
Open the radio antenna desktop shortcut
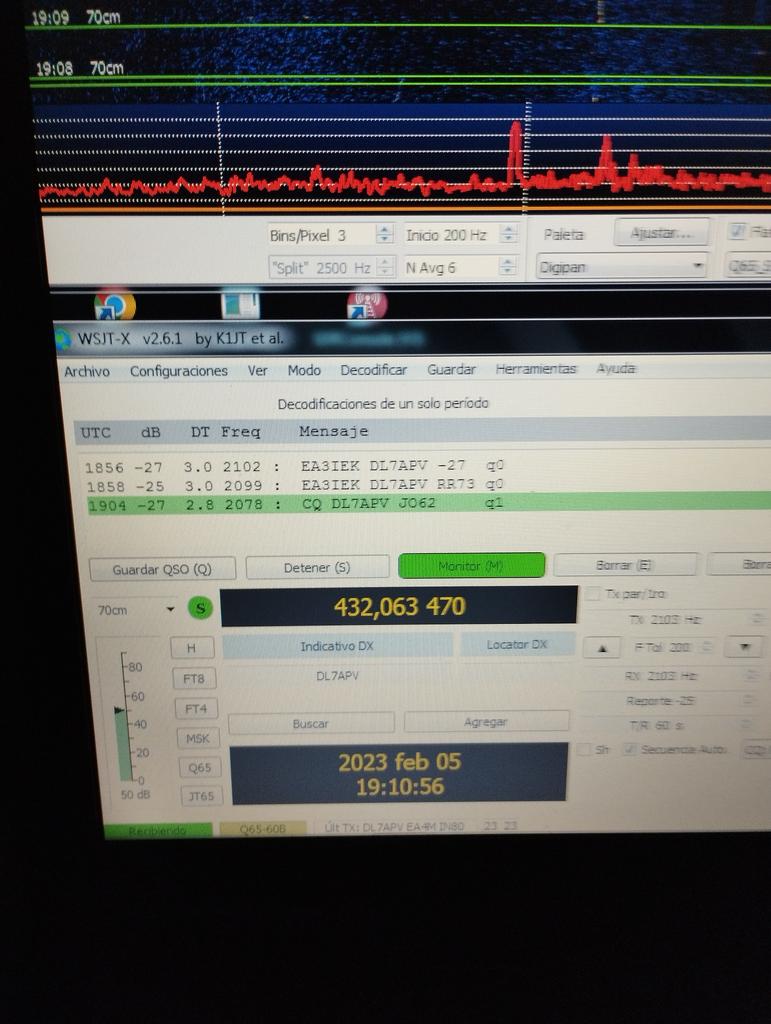click(367, 305)
